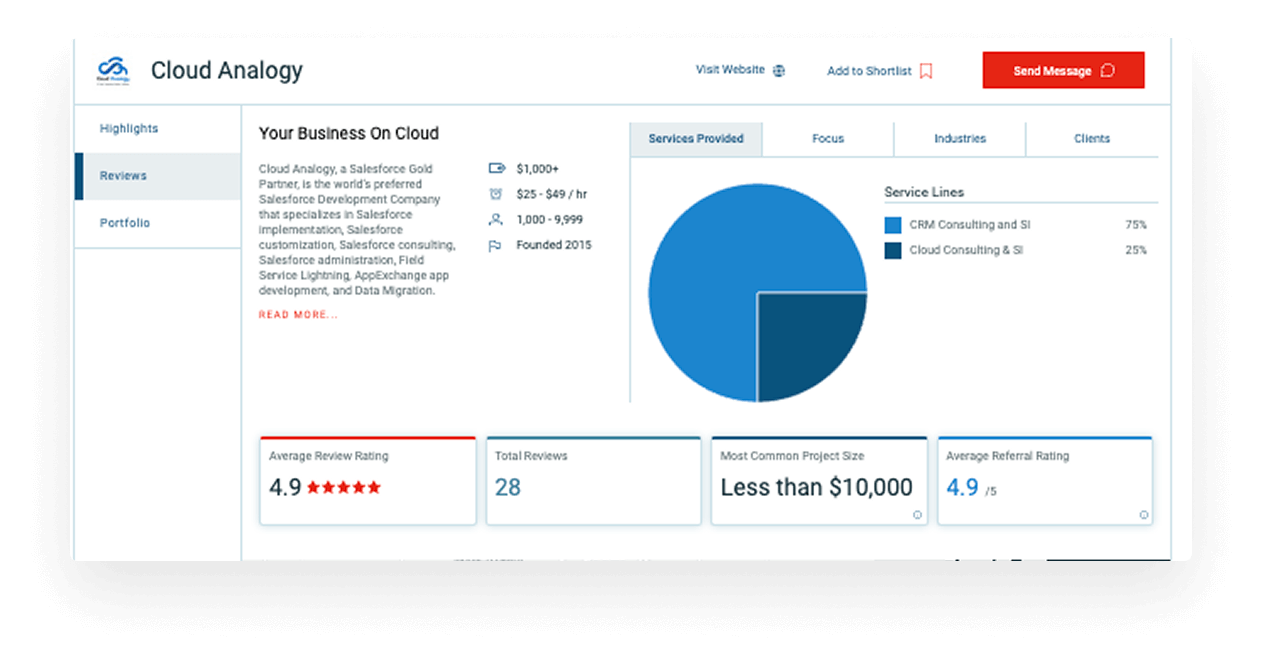Click the 4.9 referral rating value
Screen dimensions: 1262x663
pyautogui.click(x=962, y=487)
